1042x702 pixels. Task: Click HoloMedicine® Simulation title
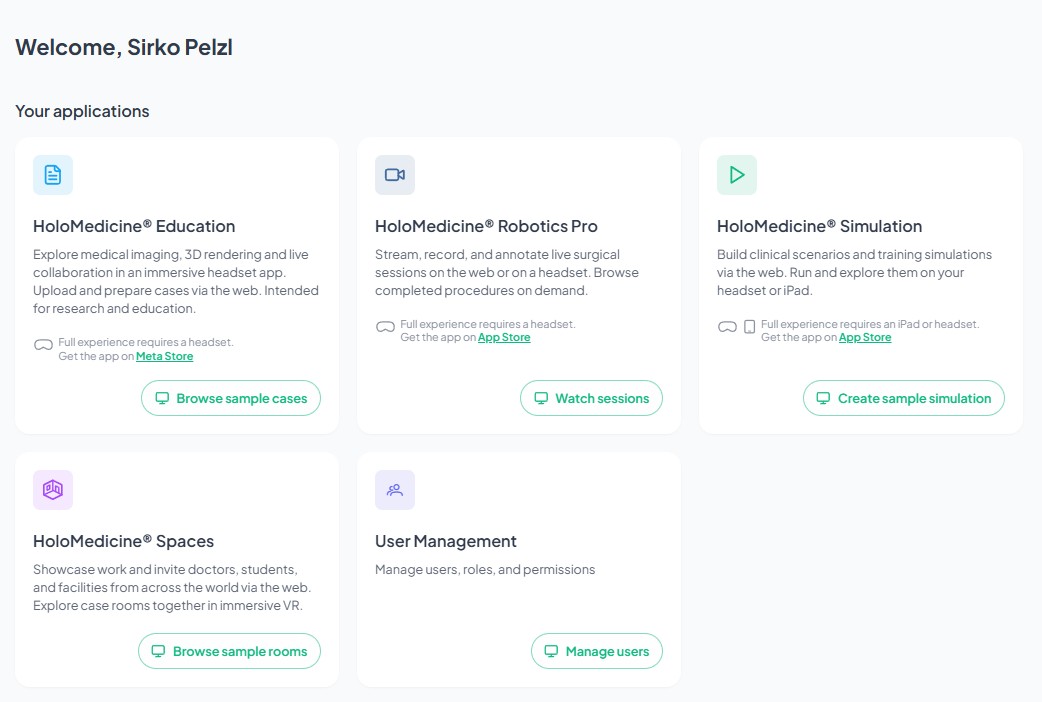(819, 226)
